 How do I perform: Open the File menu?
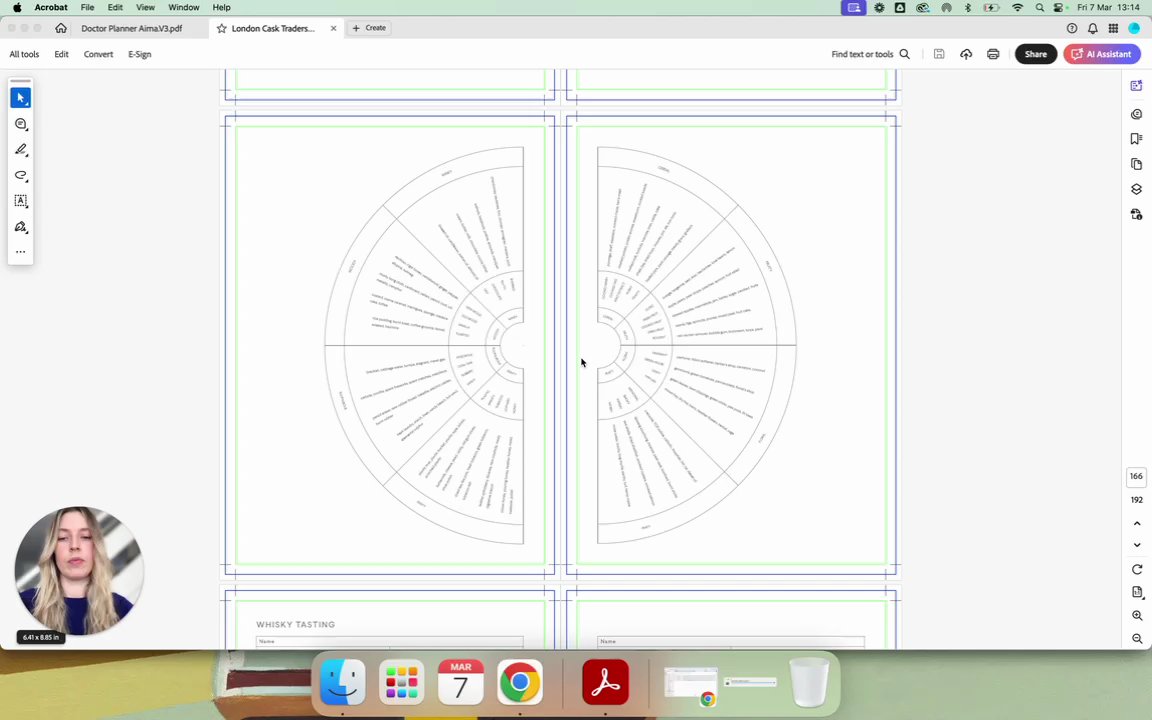[87, 7]
